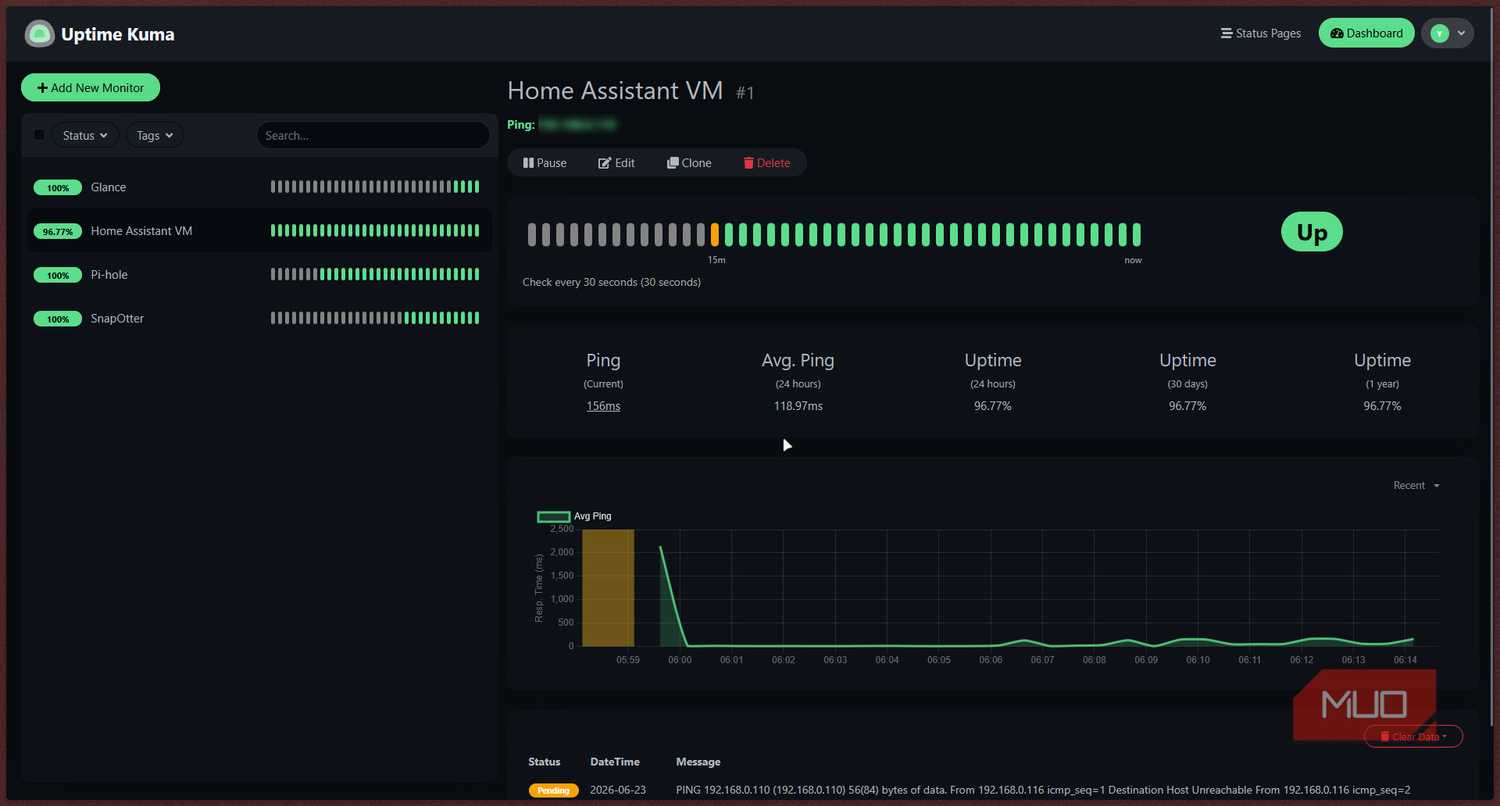Click the ping spike in the chart
Image resolution: width=1500 pixels, height=806 pixels.
[x=661, y=548]
